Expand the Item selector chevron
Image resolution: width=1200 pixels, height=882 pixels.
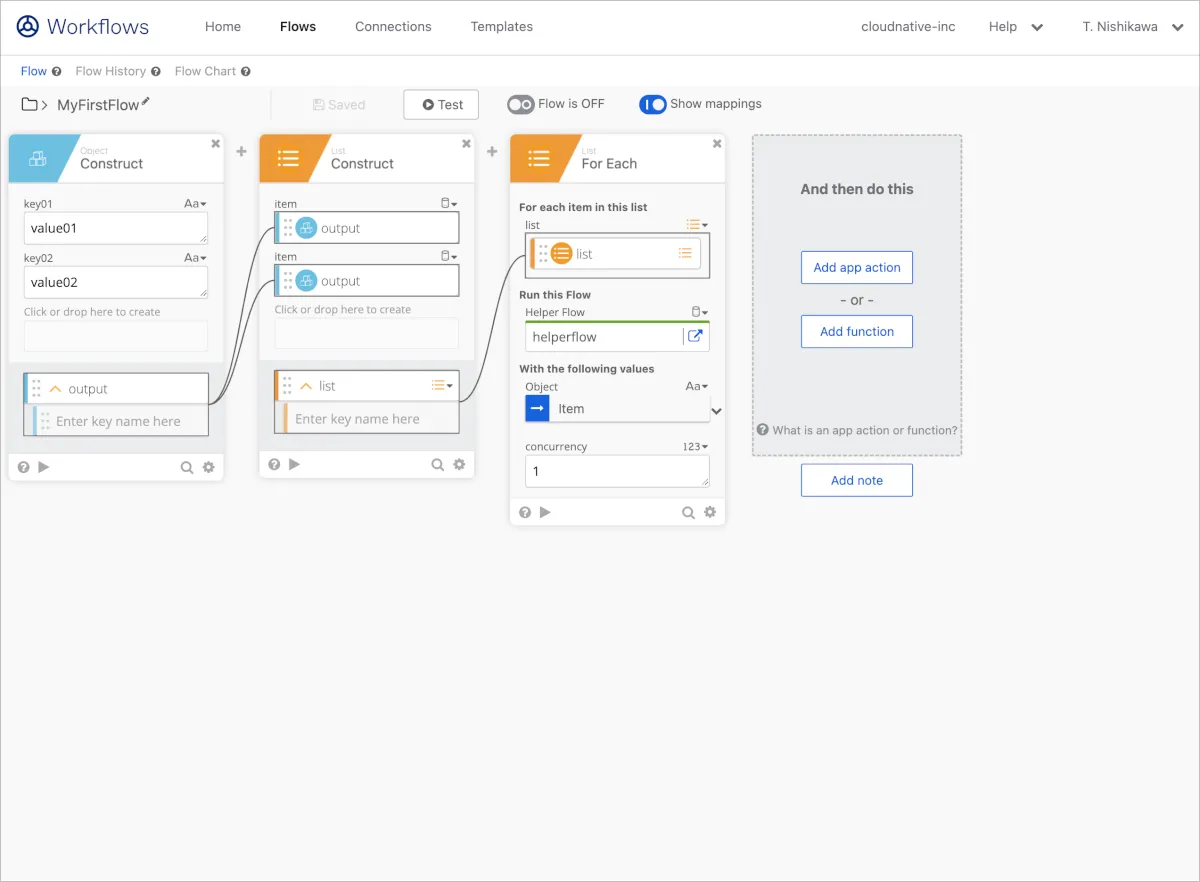click(x=716, y=411)
